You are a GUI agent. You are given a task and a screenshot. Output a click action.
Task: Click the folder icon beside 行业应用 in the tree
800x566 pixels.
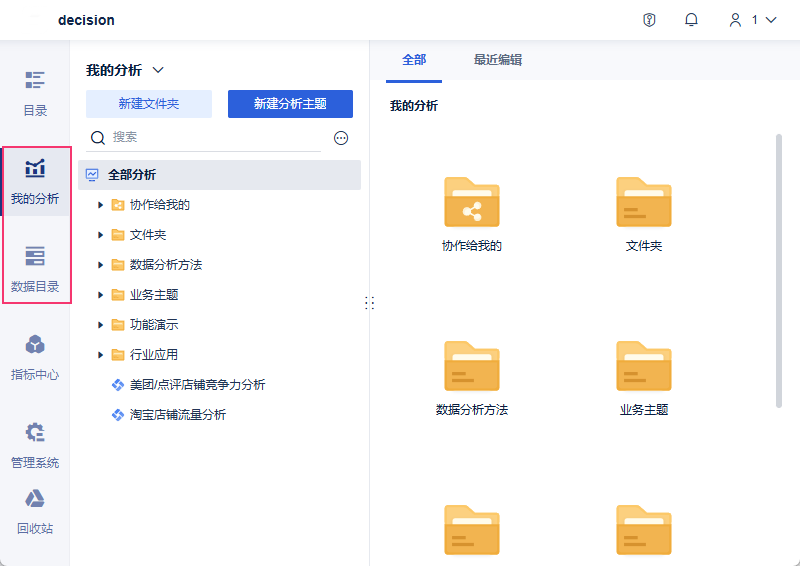point(118,355)
